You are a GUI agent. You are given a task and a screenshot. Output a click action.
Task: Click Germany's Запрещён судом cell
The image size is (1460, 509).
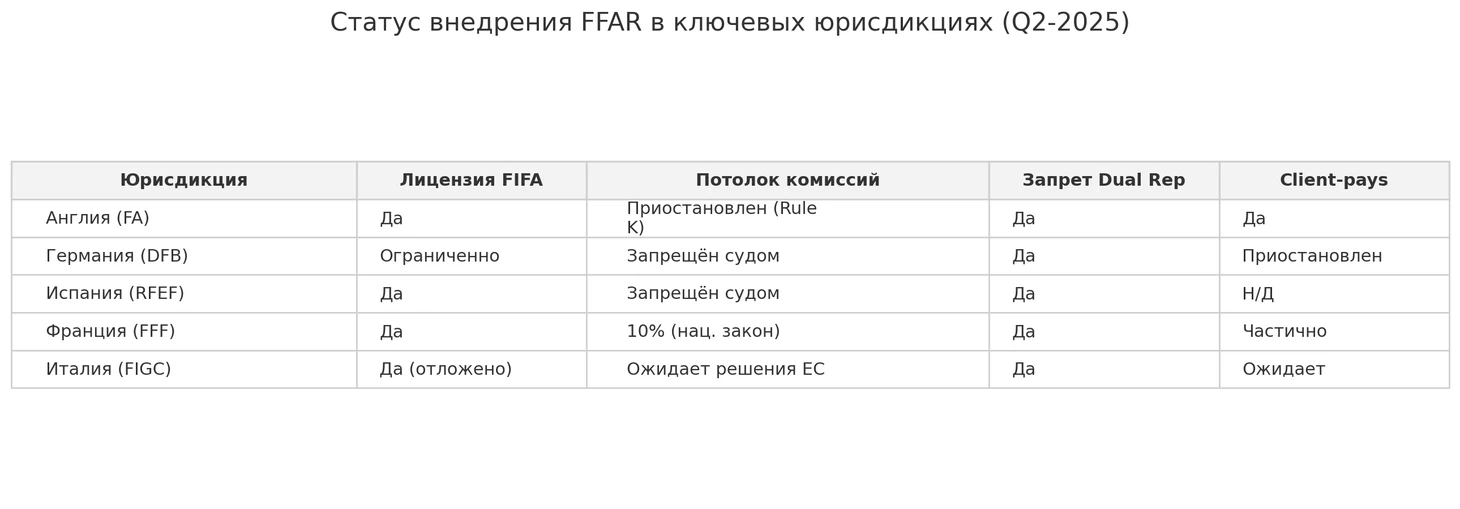703,257
